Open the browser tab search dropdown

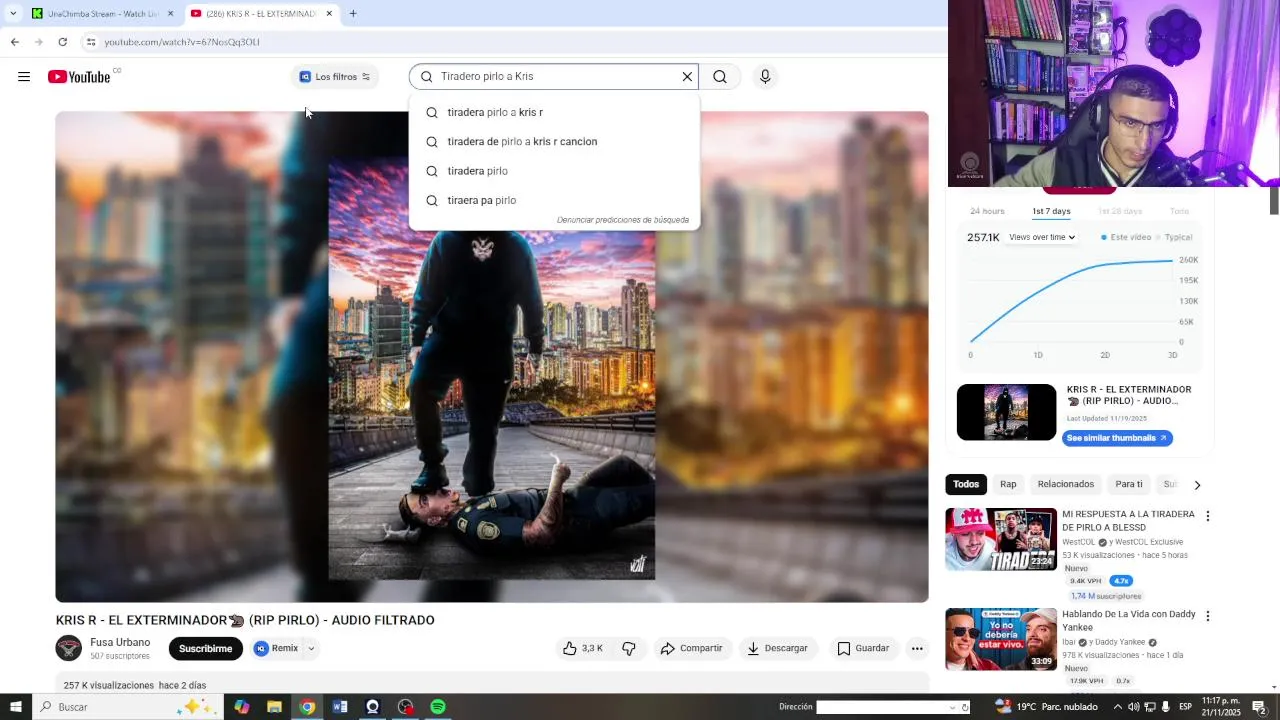point(13,14)
